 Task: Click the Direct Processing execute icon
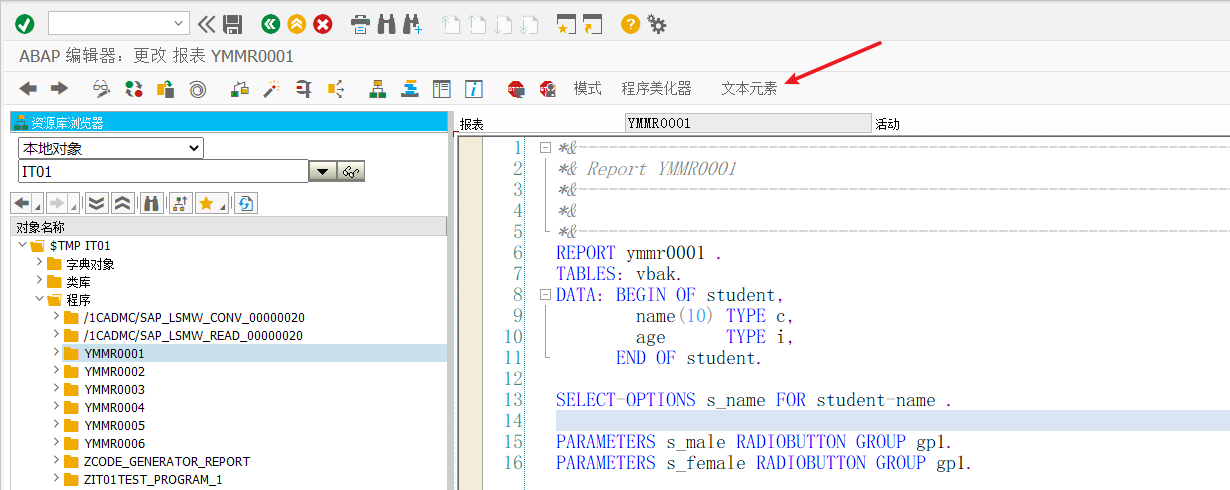click(303, 89)
